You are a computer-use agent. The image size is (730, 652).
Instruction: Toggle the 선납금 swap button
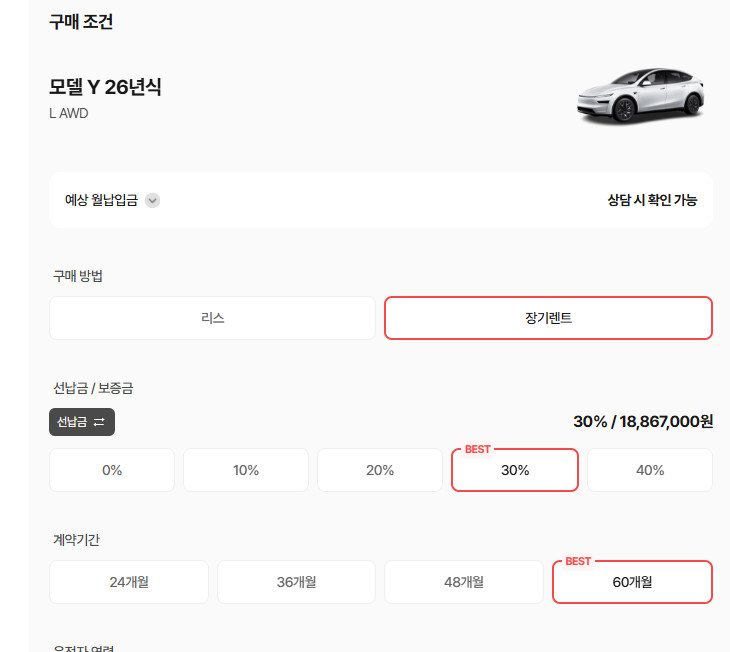point(82,422)
